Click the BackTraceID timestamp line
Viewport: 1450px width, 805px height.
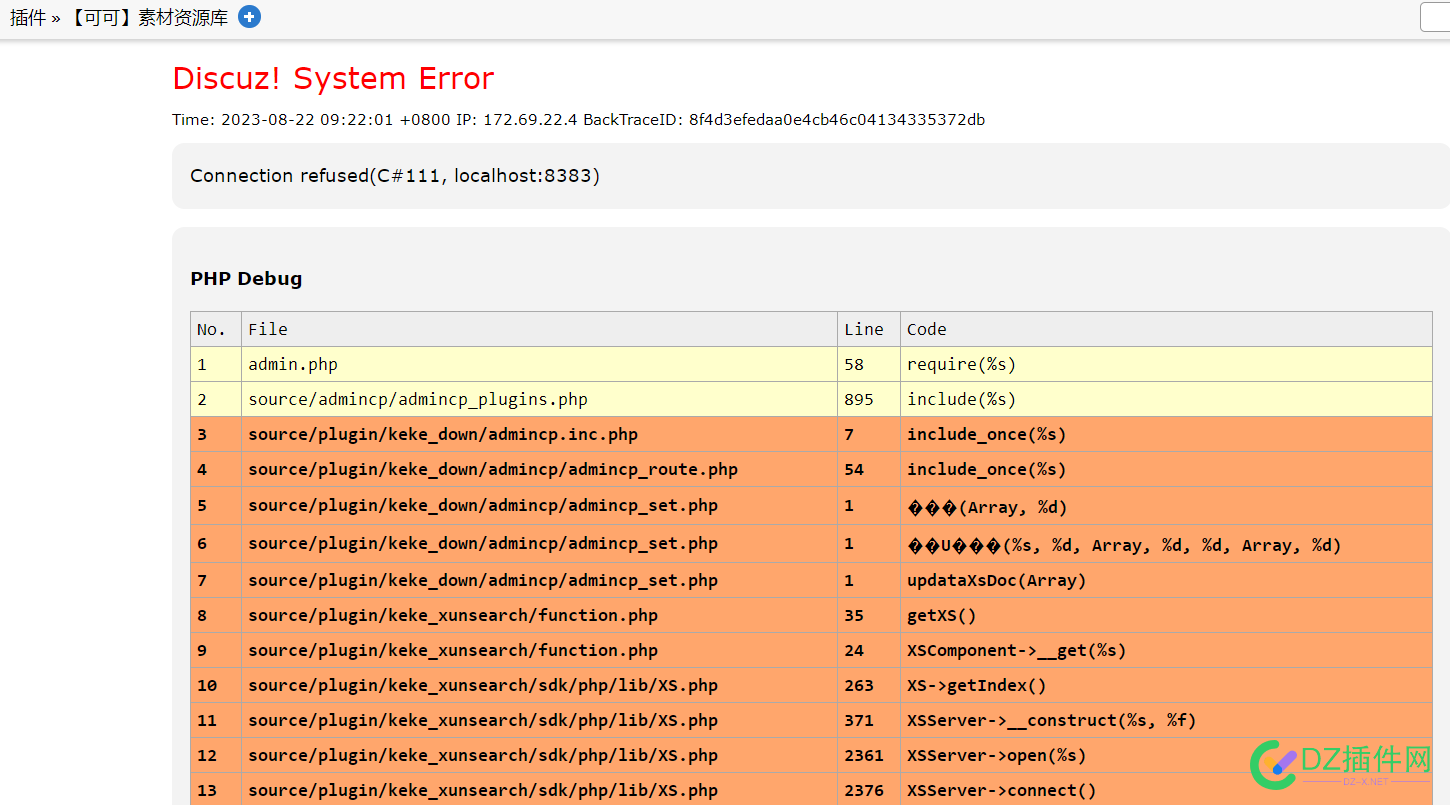(578, 120)
